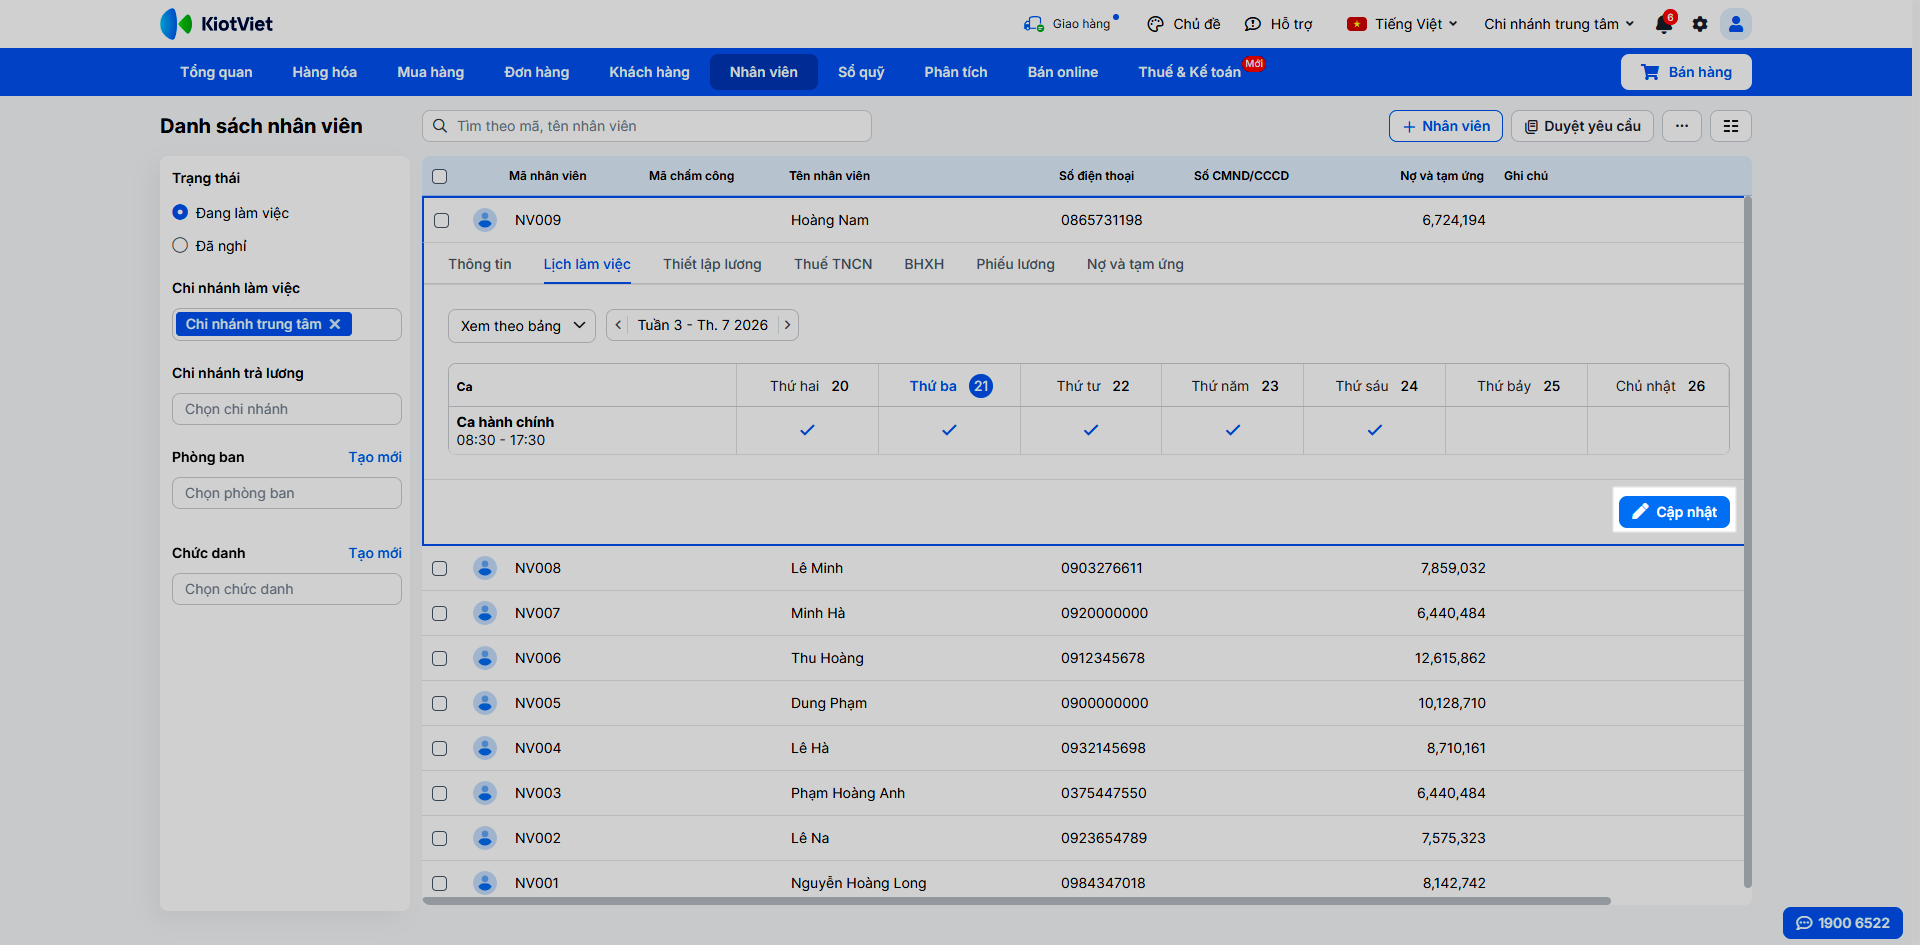Click the employee search field
This screenshot has height=945, width=1920.
(x=647, y=126)
